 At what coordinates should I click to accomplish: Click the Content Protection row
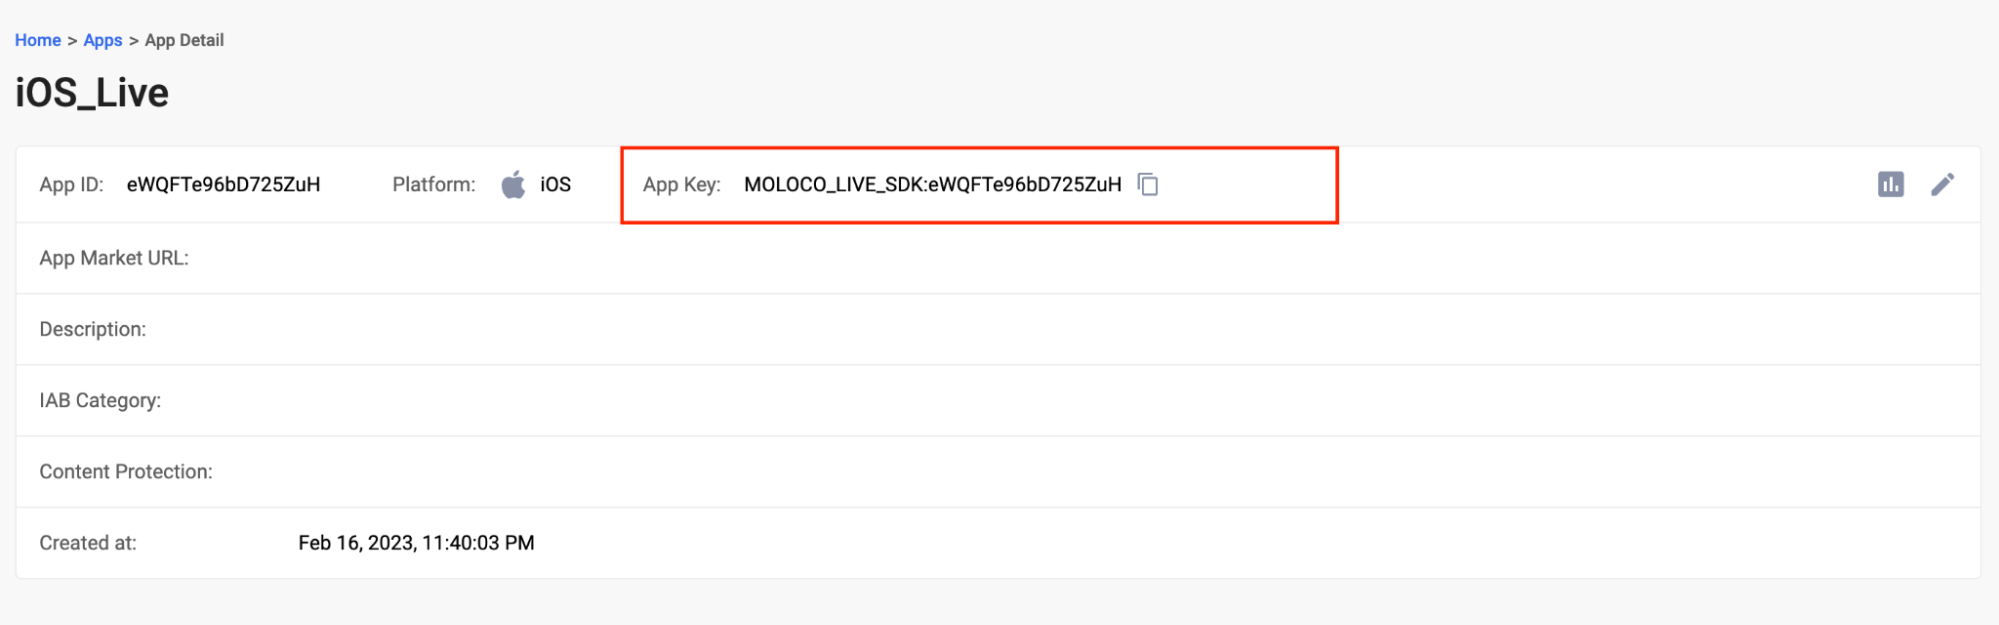pos(998,471)
